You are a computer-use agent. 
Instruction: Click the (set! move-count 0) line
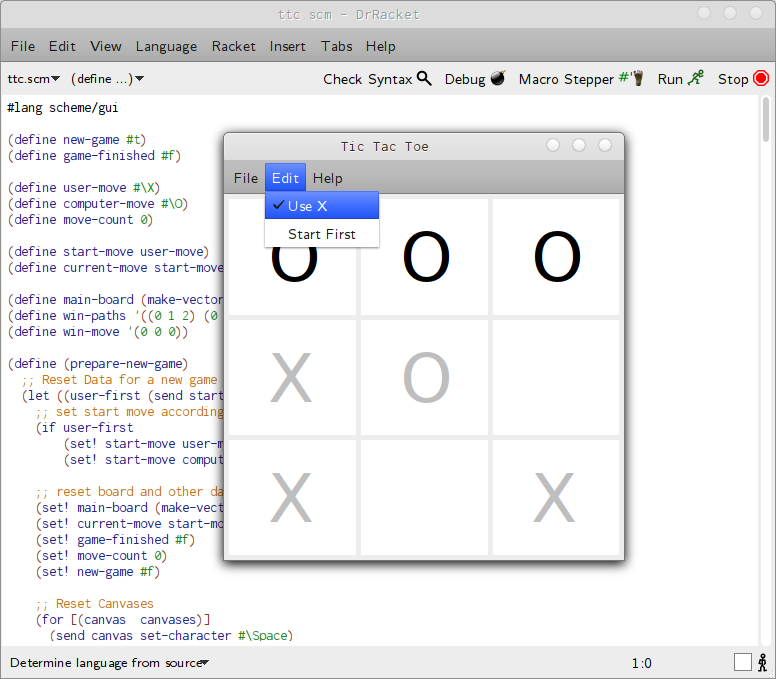pos(101,555)
